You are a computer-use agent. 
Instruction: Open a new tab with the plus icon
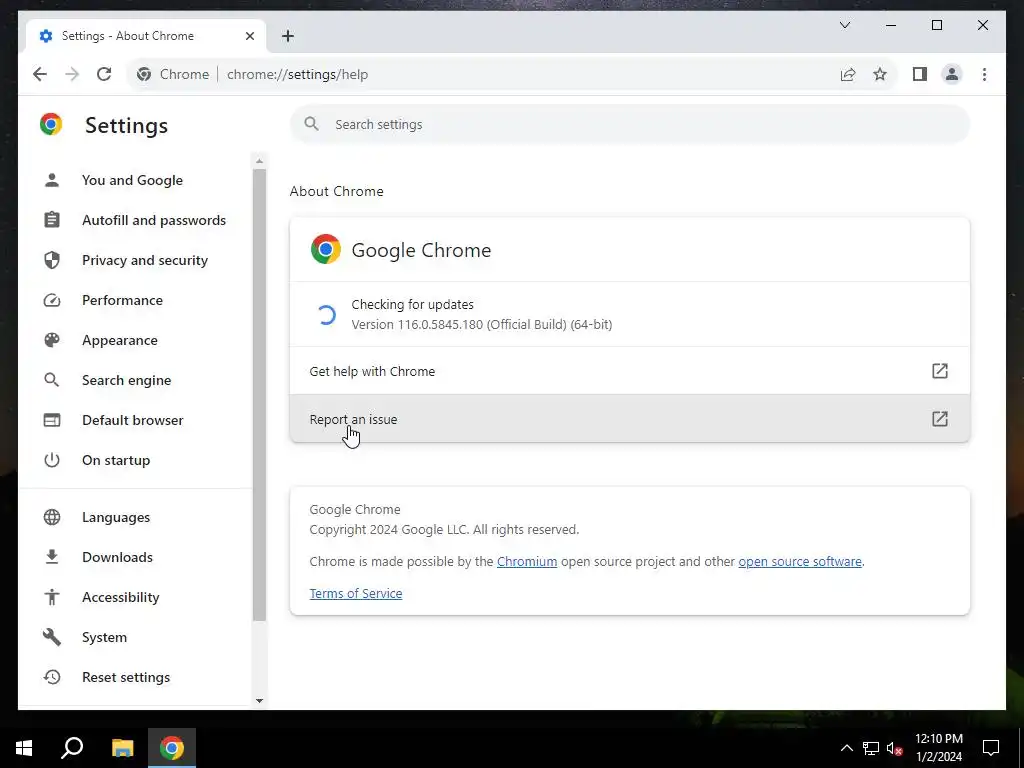pos(288,36)
